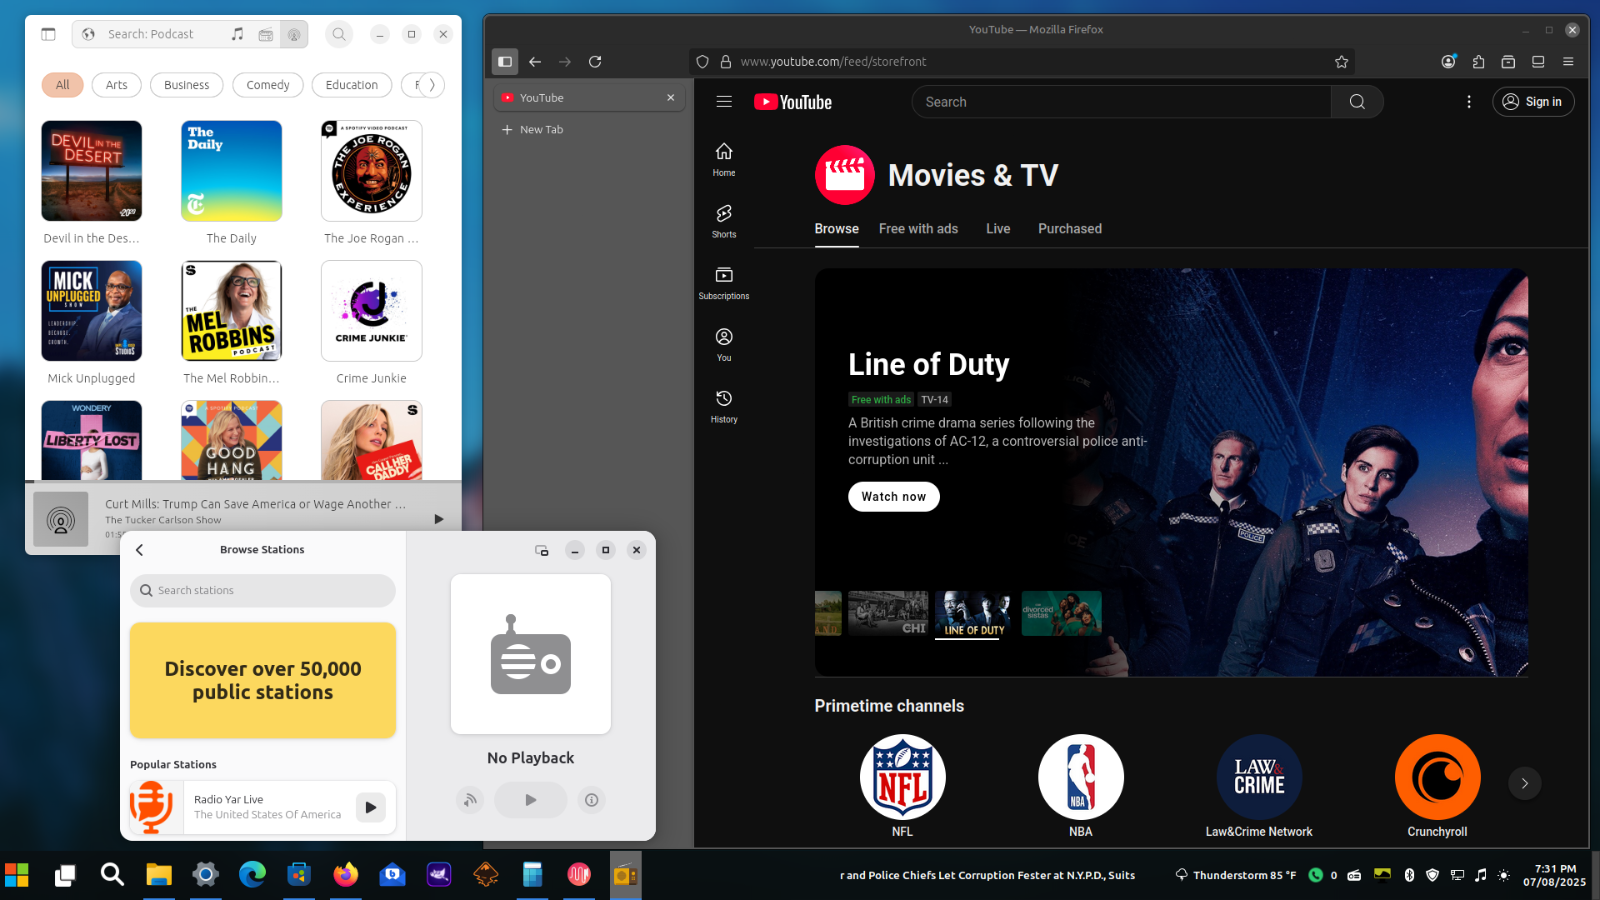Toggle the podcast app sidebar panel
The width and height of the screenshot is (1600, 900).
(48, 34)
